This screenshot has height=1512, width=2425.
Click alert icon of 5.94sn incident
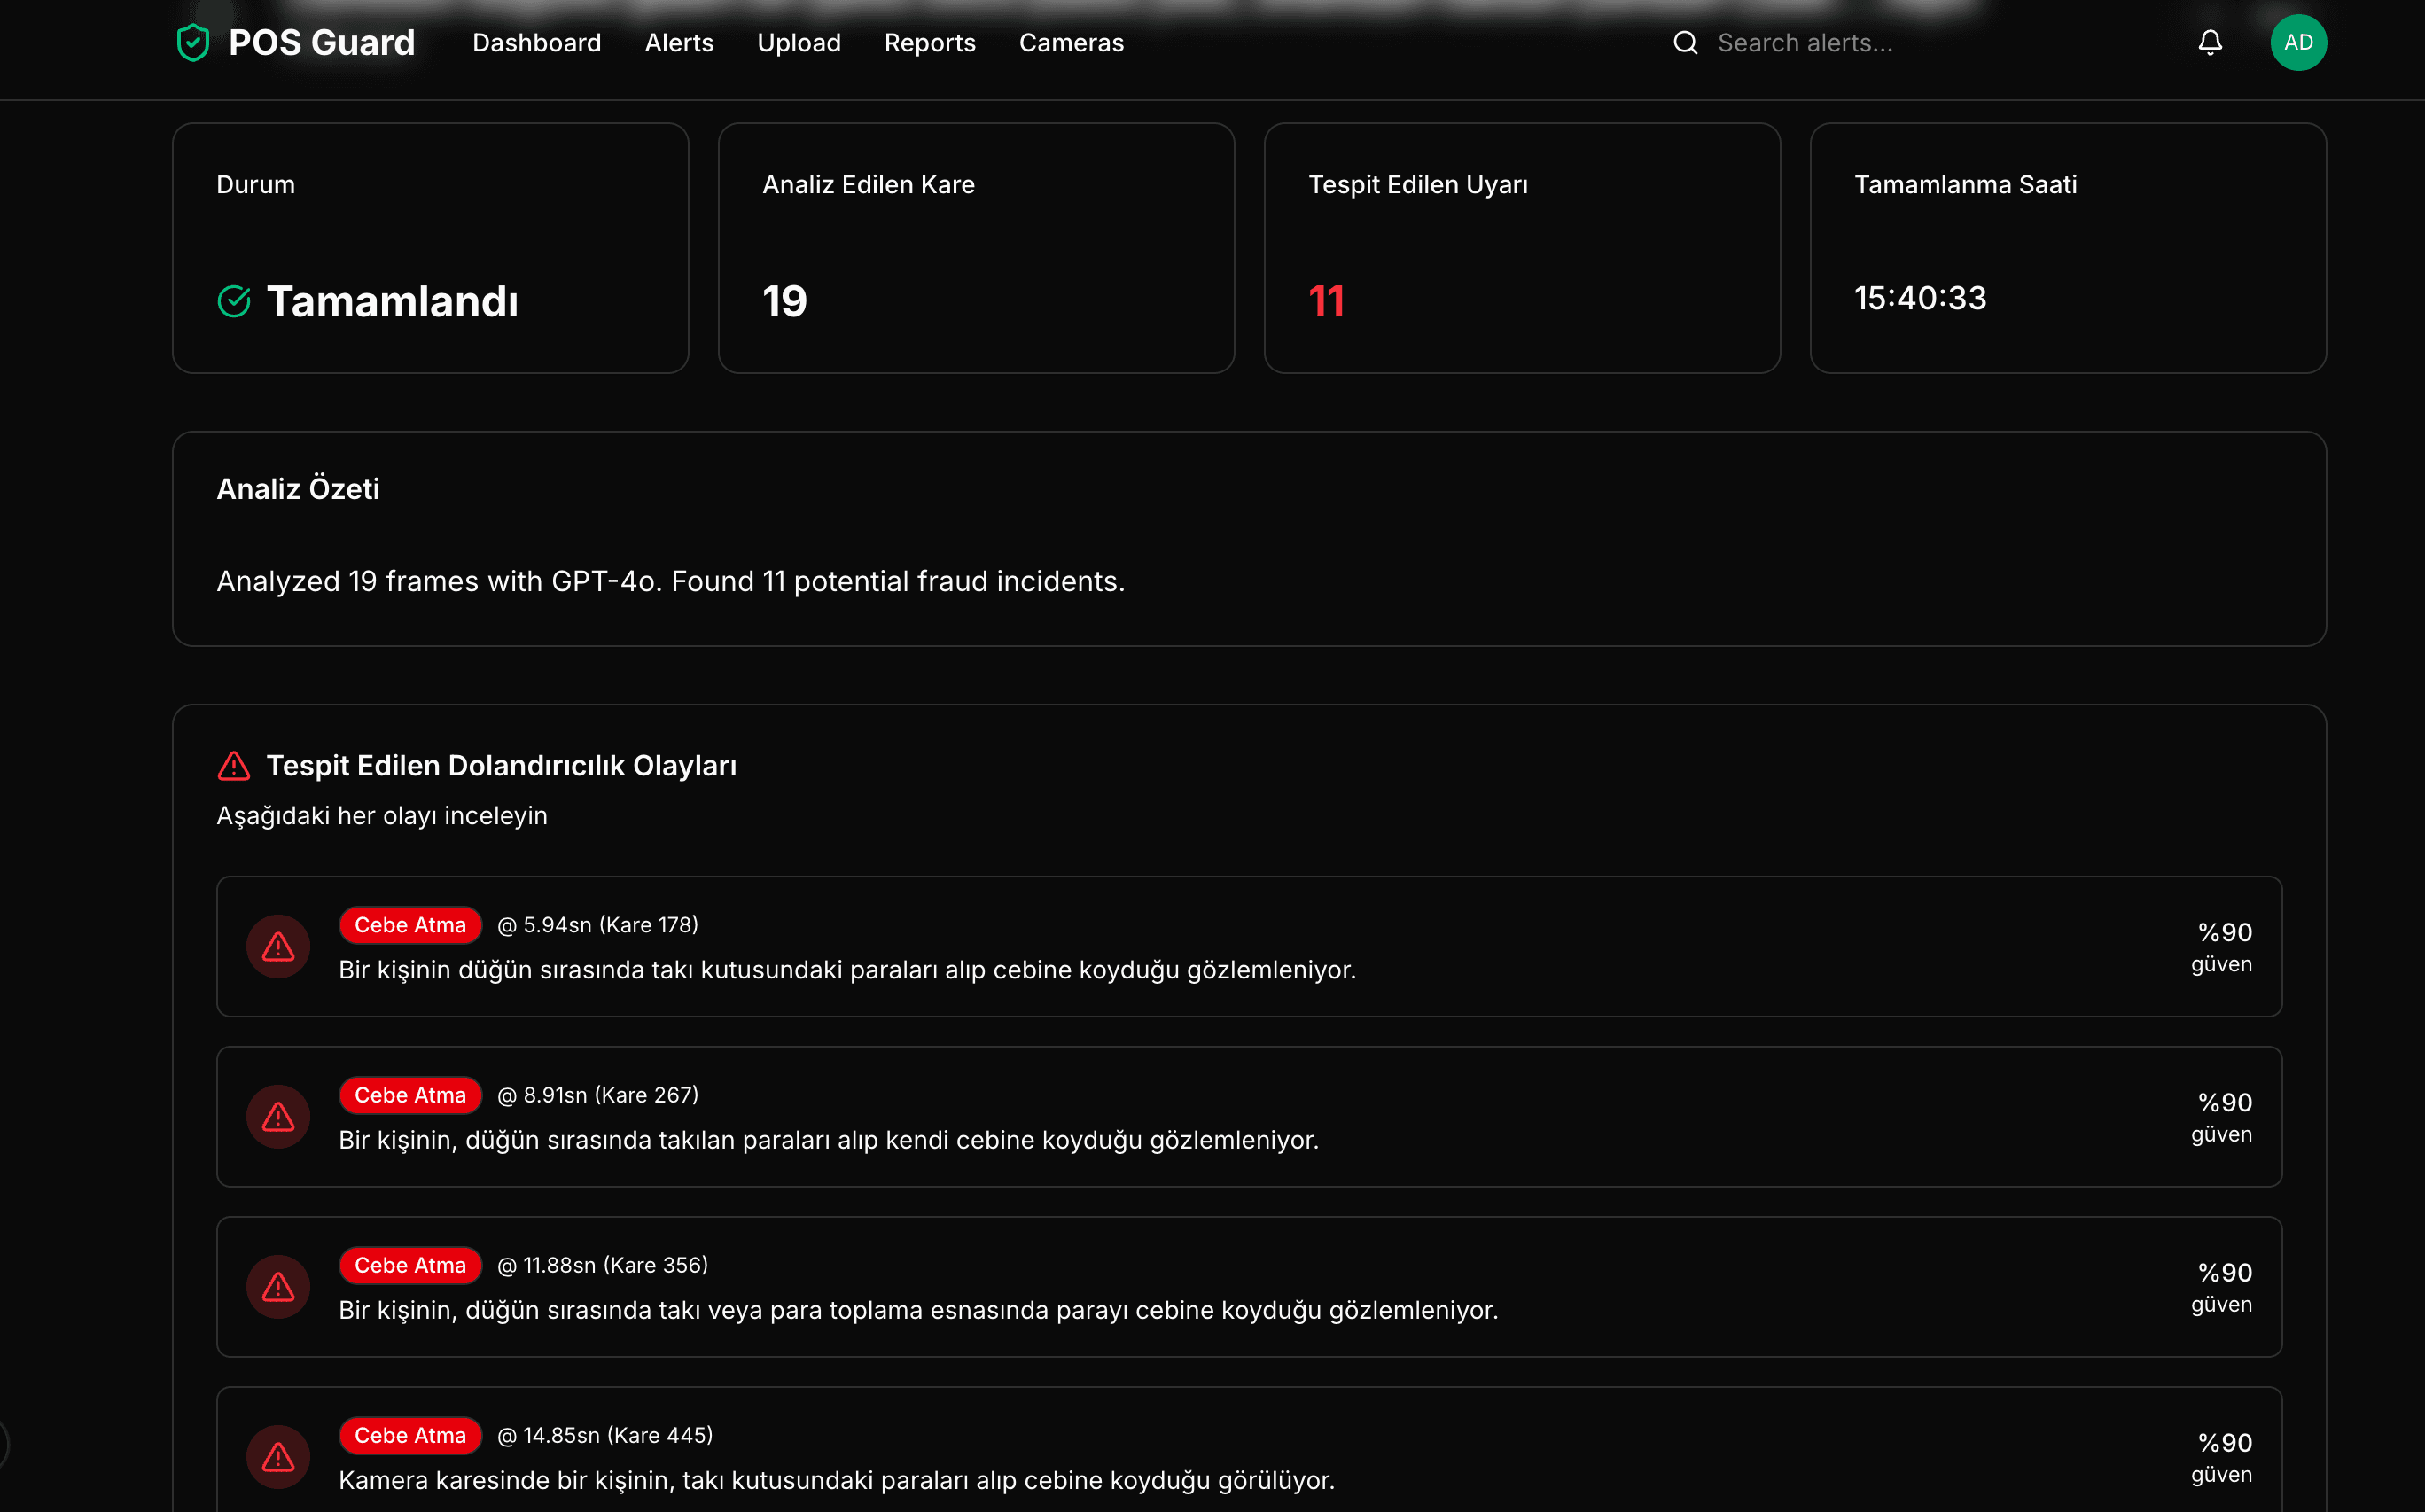[x=278, y=946]
